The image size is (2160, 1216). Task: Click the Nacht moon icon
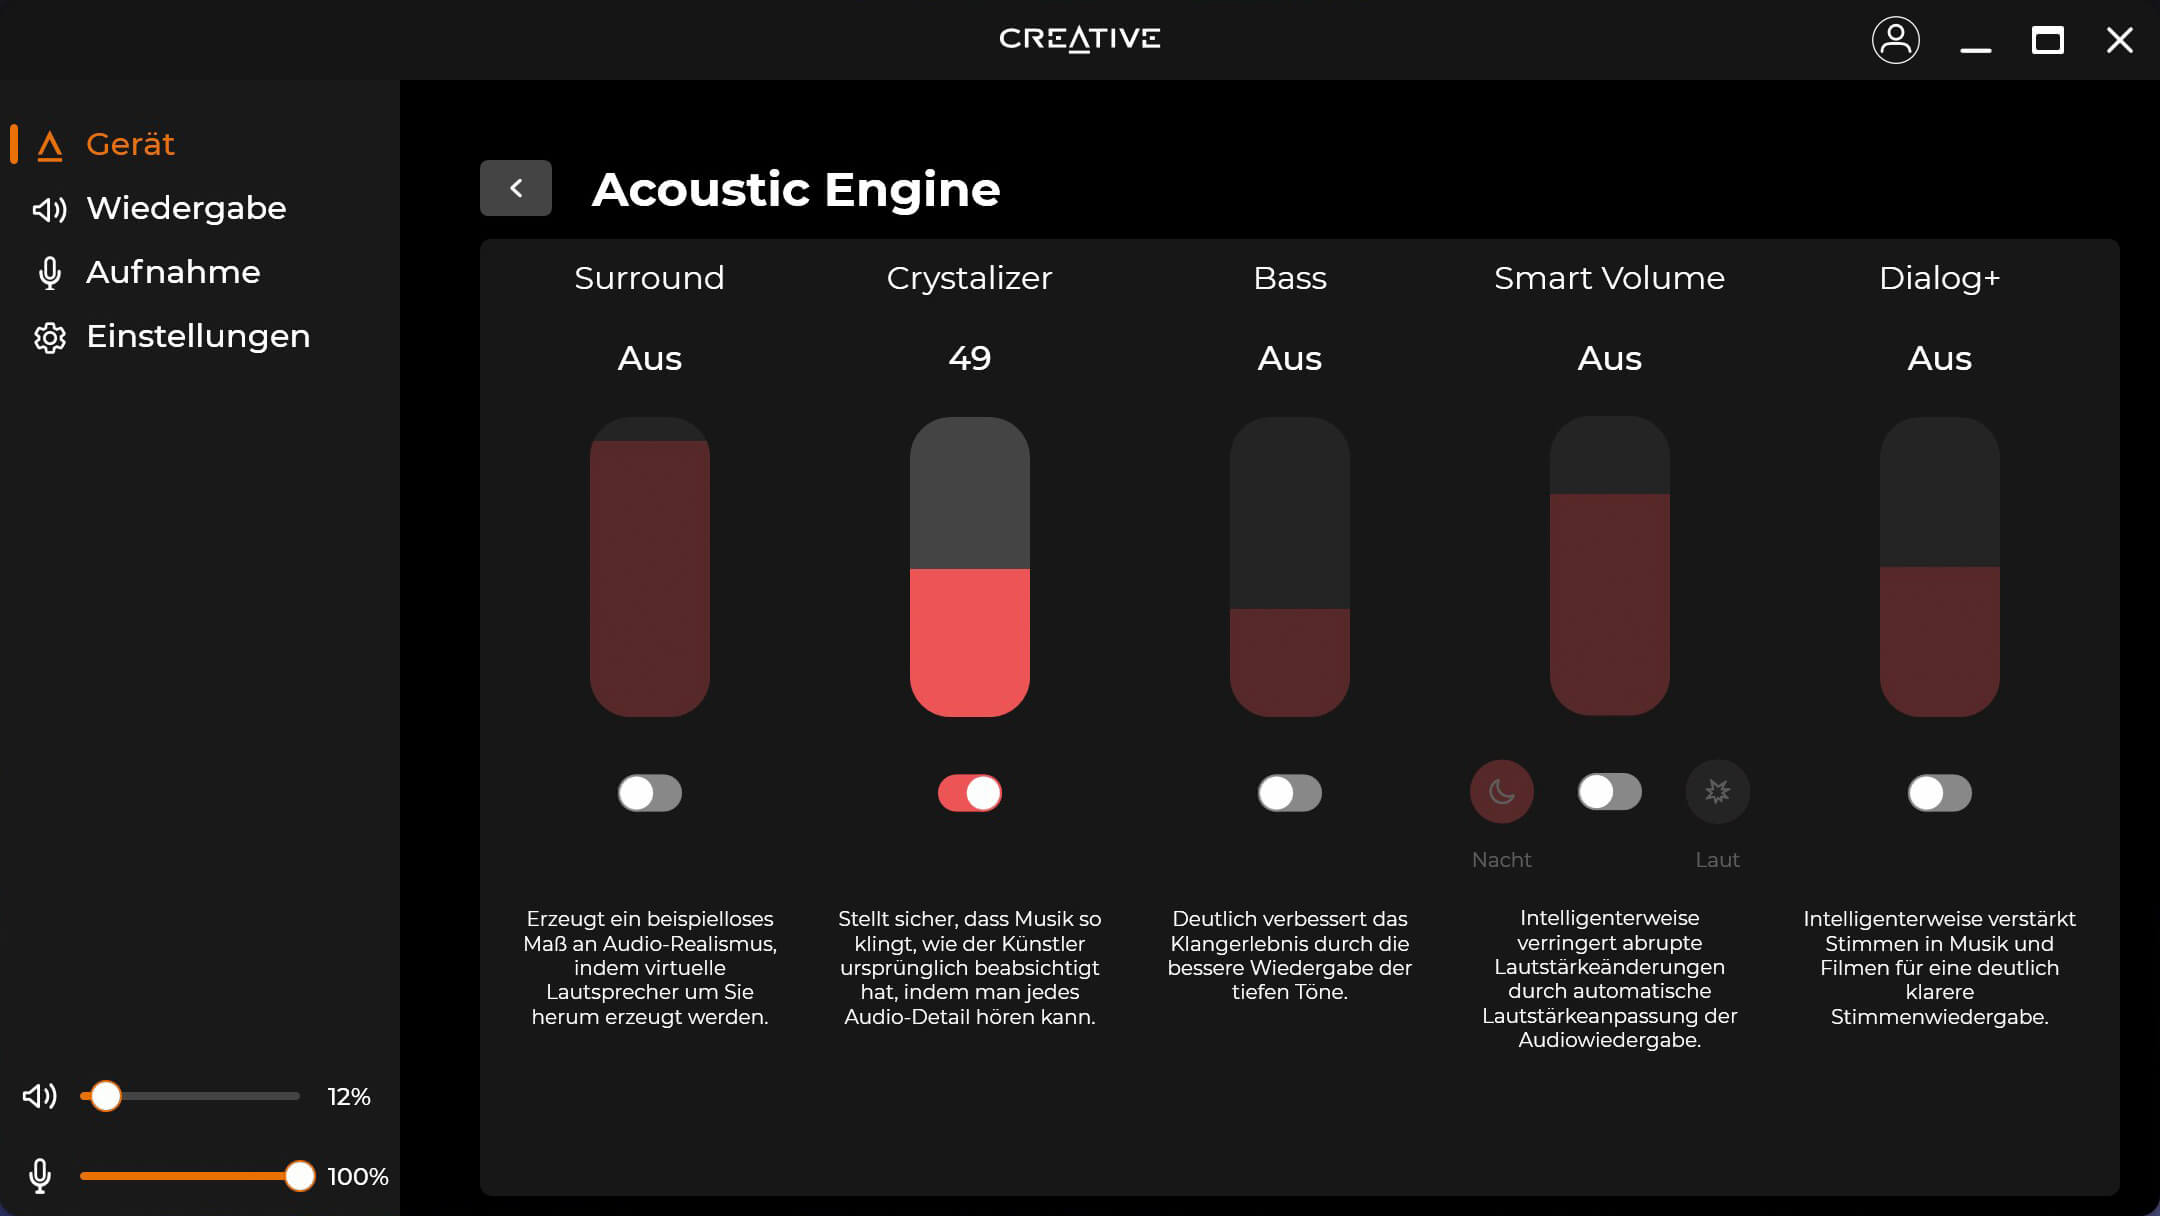pos(1501,792)
